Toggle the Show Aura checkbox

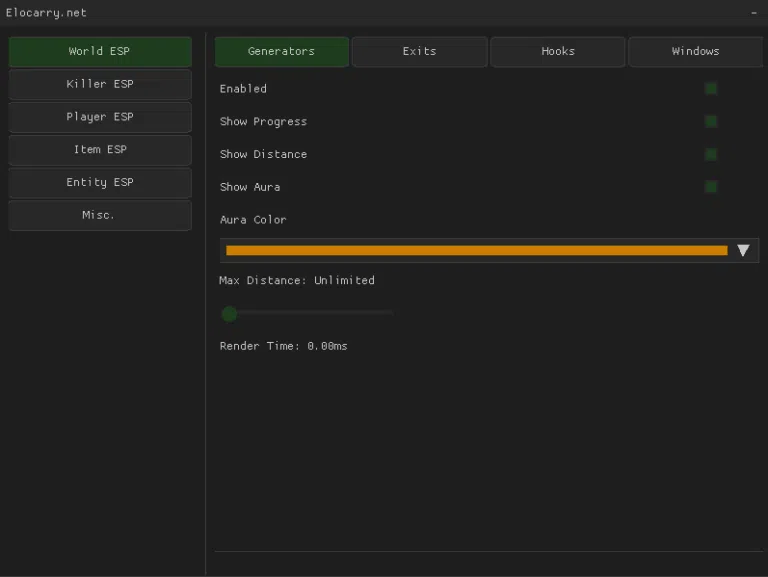pyautogui.click(x=711, y=187)
